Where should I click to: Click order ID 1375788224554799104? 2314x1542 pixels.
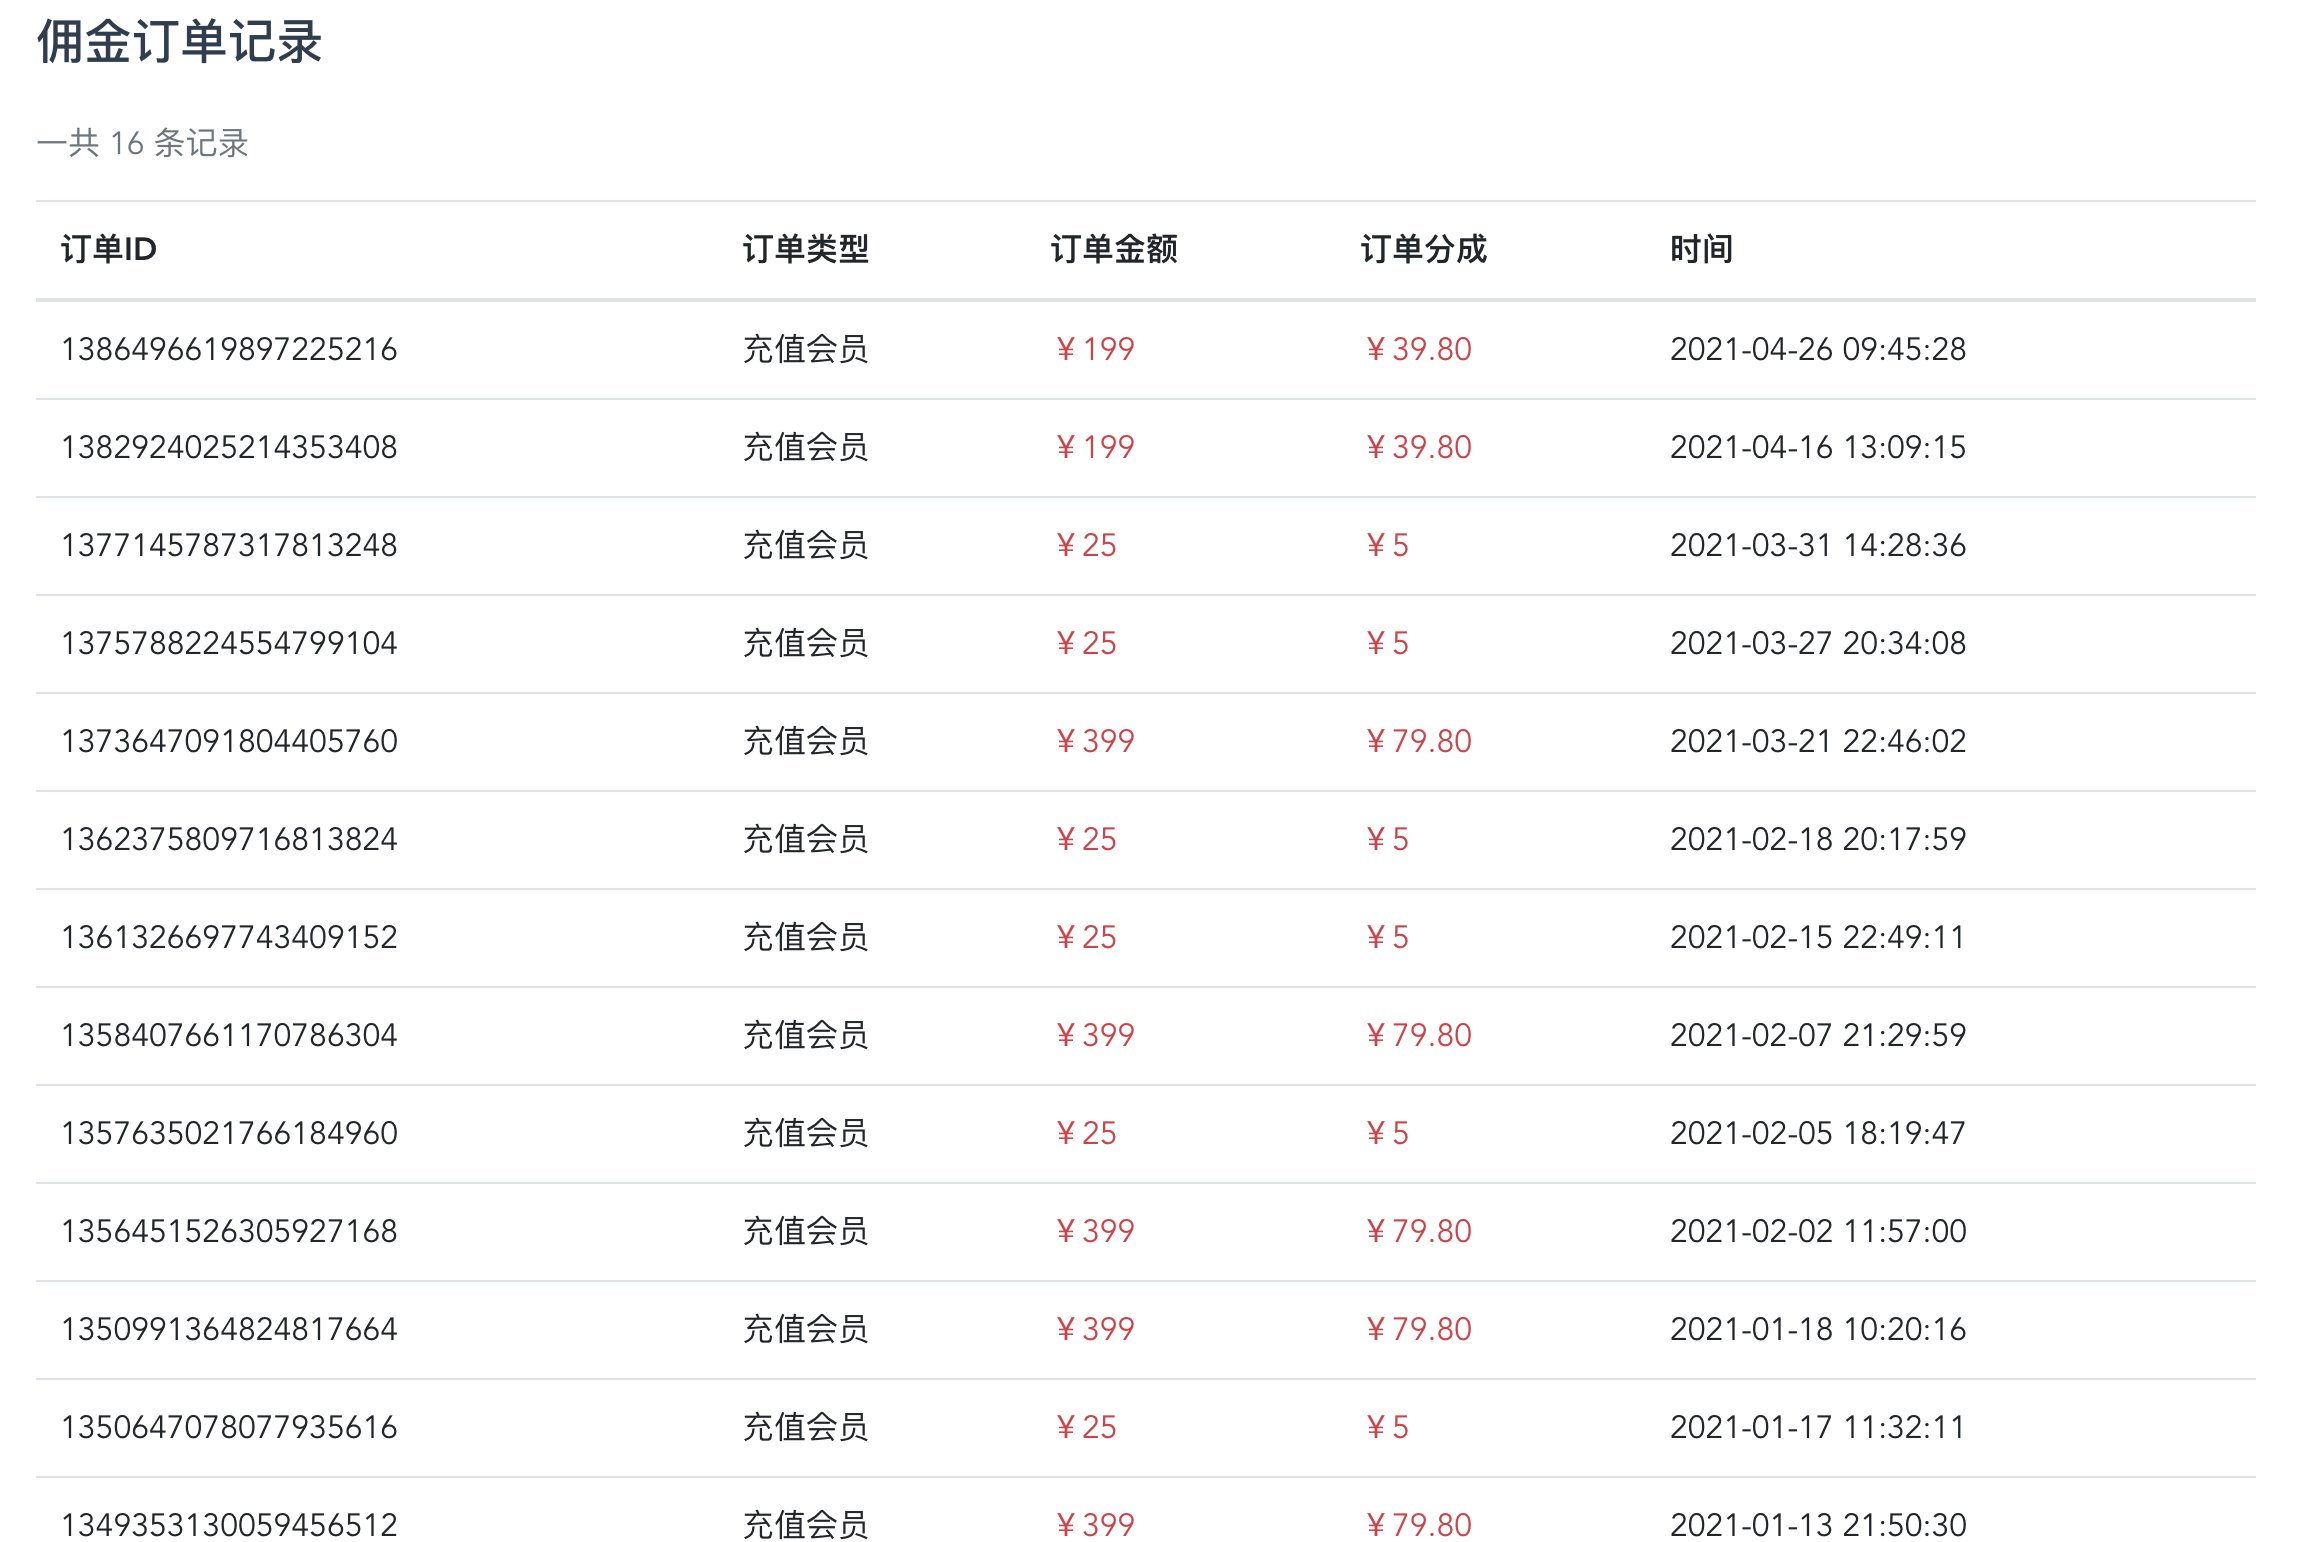[x=229, y=643]
